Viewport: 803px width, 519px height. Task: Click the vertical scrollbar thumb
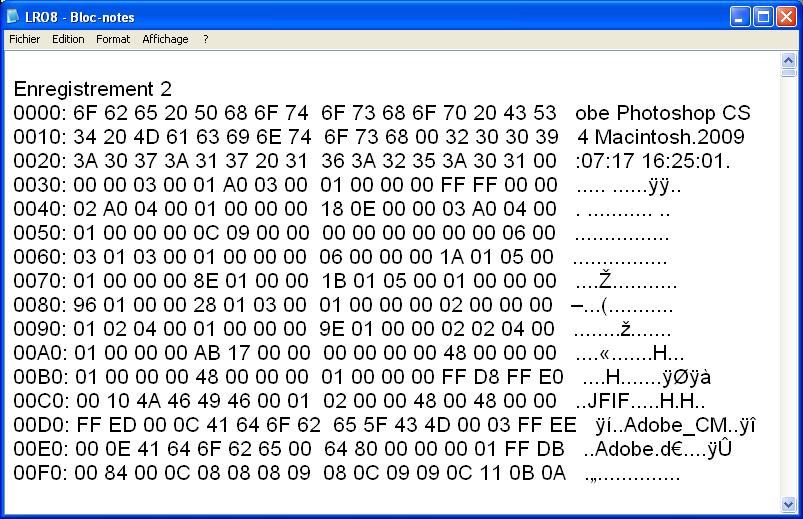789,73
